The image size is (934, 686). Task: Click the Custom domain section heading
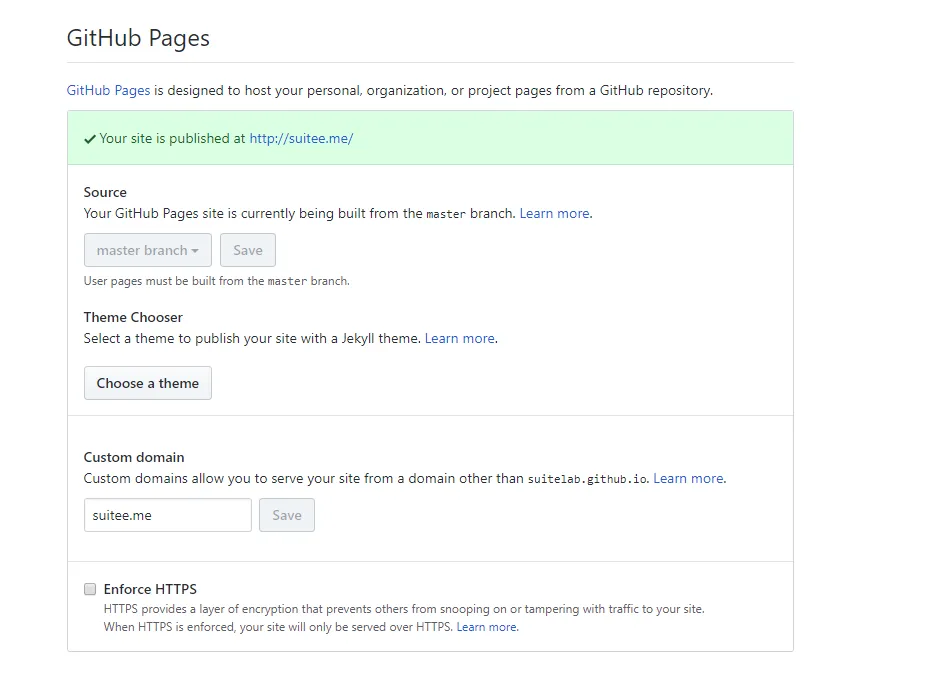(134, 457)
